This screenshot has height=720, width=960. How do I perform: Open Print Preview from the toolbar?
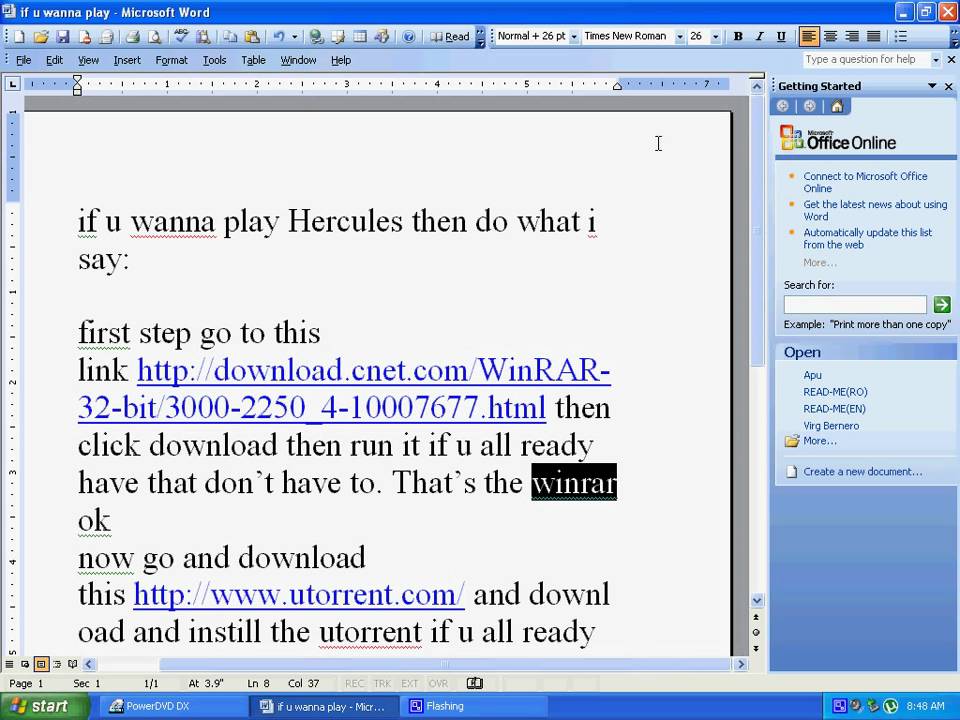[x=154, y=37]
